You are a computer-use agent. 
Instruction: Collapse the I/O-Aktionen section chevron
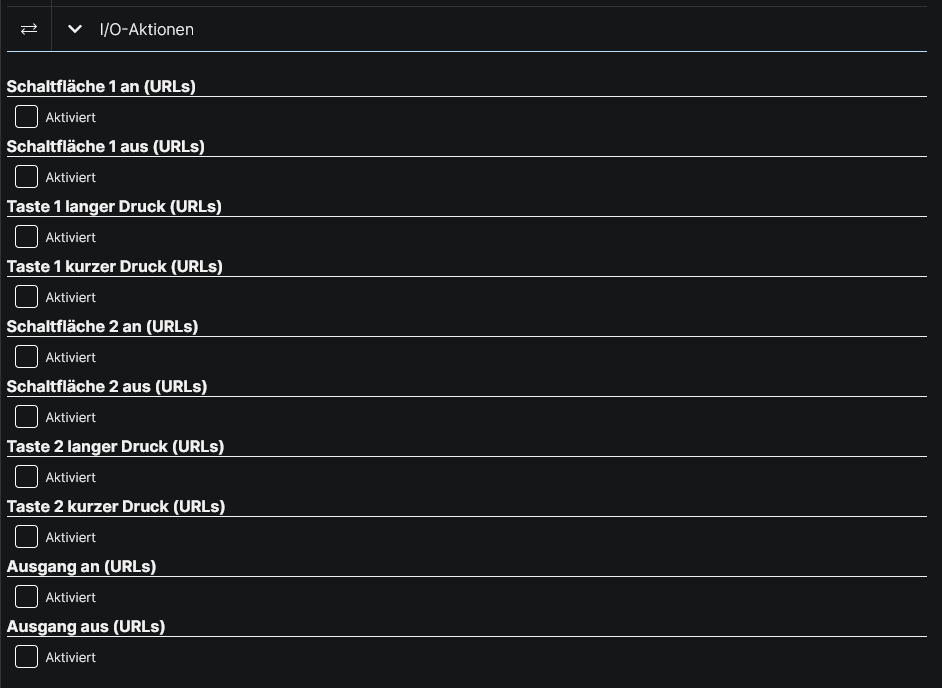tap(75, 29)
